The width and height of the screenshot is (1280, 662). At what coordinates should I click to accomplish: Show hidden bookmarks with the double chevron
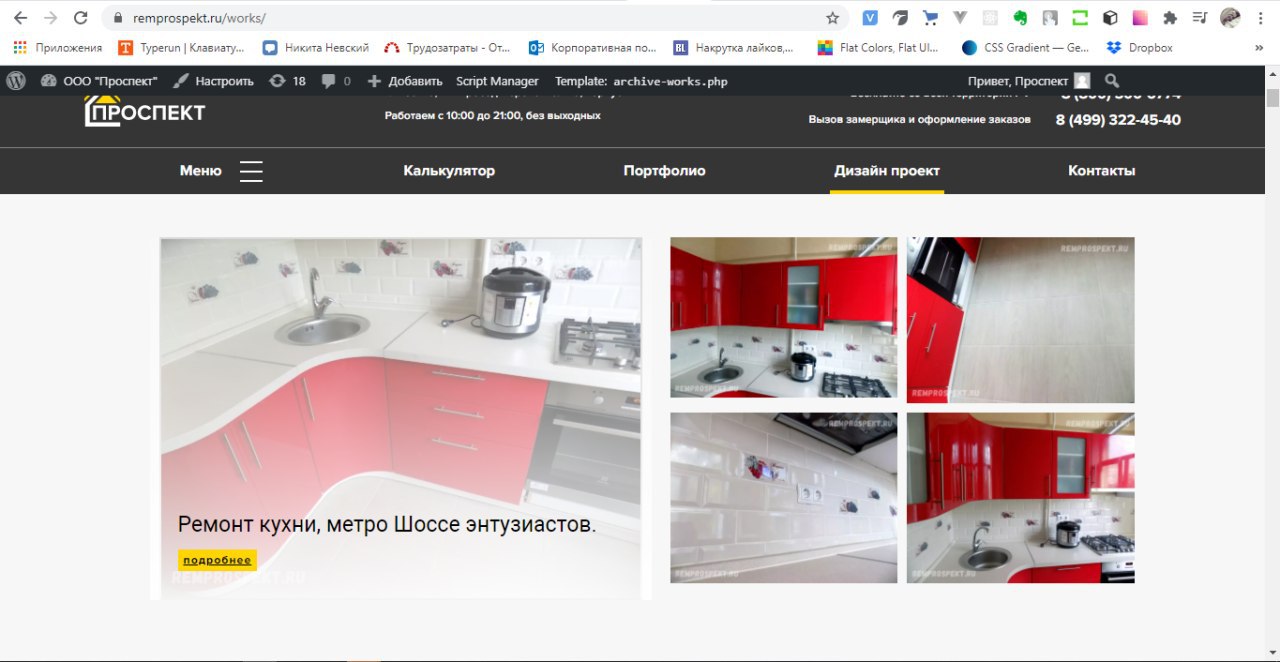[1259, 47]
